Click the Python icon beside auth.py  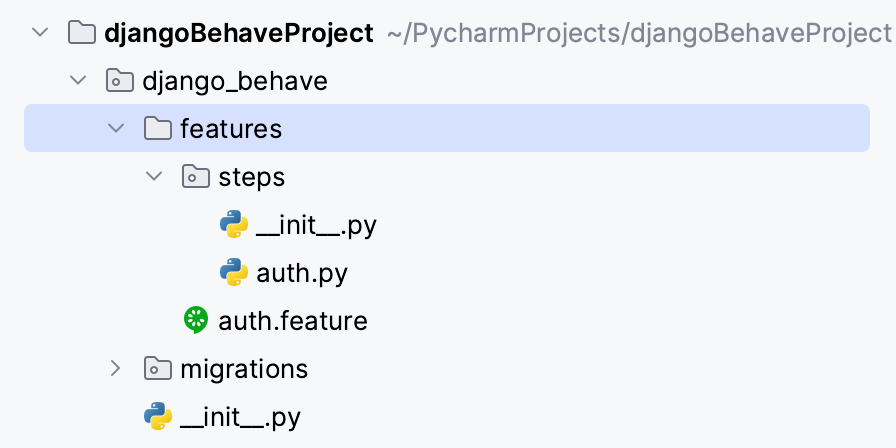(x=234, y=273)
